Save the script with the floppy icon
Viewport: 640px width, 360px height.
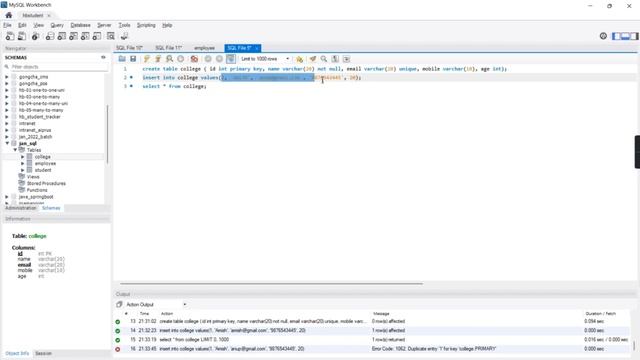tap(133, 59)
